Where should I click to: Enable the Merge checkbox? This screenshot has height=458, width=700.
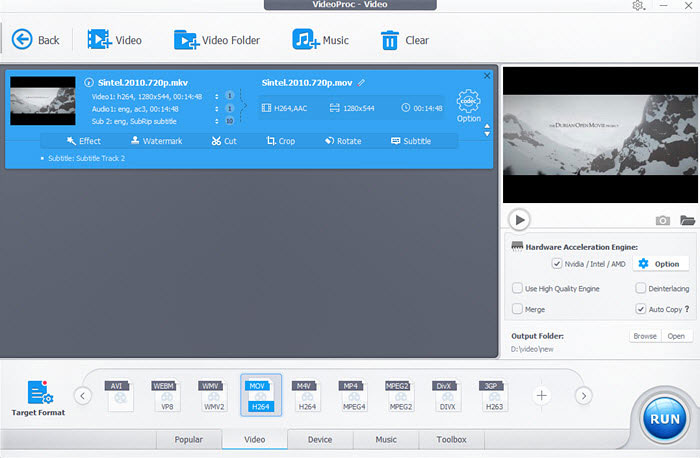pos(517,309)
